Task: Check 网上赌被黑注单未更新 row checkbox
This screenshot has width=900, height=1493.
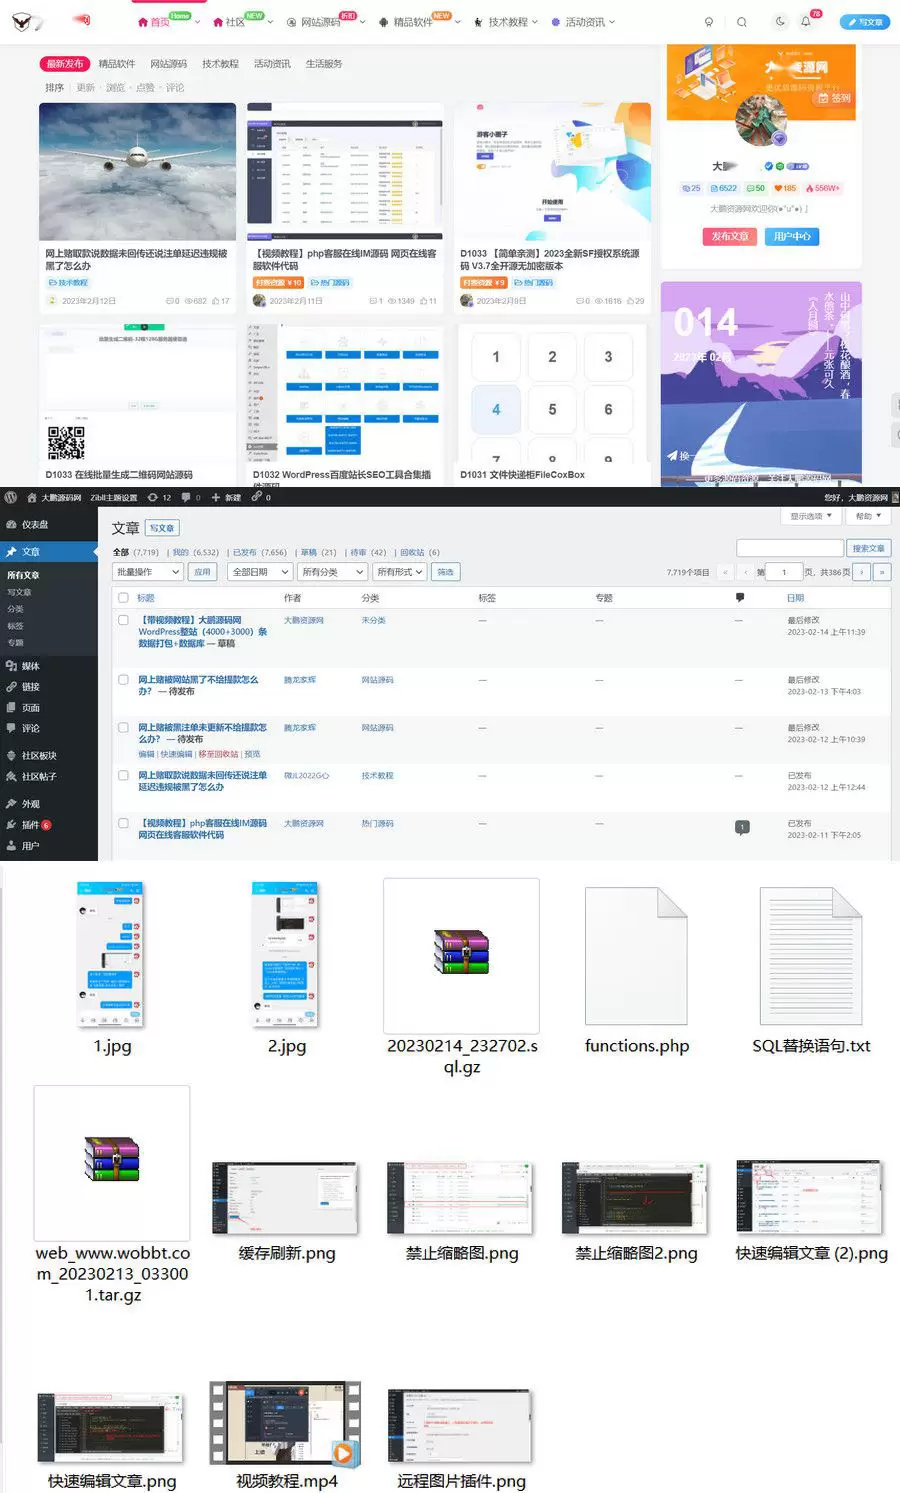Action: click(123, 728)
